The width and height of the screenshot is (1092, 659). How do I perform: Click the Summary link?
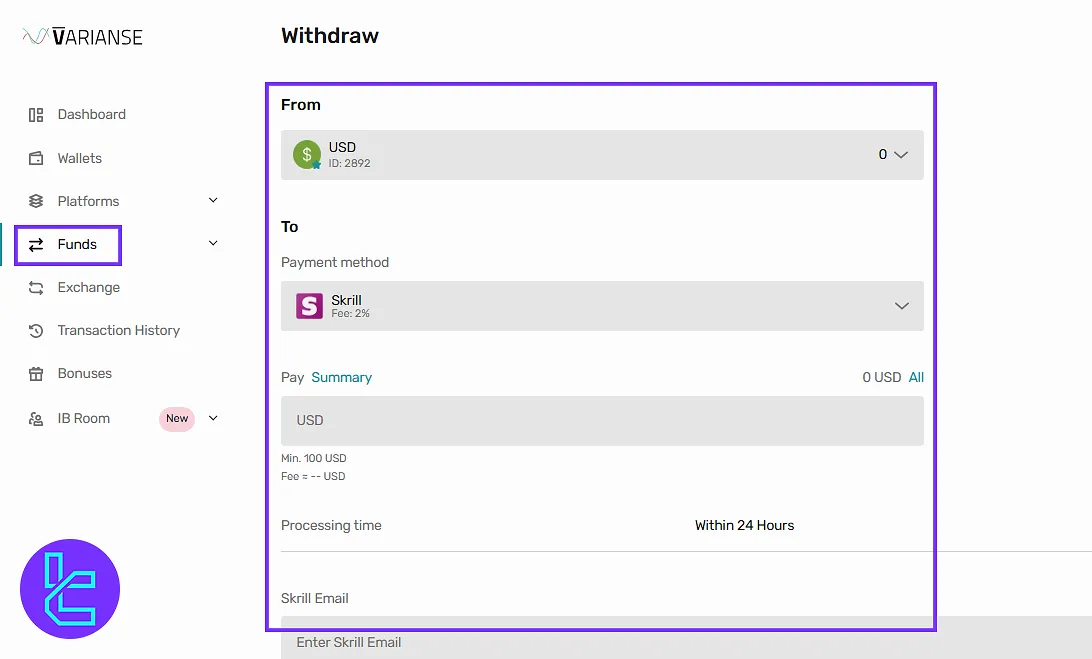coord(341,377)
